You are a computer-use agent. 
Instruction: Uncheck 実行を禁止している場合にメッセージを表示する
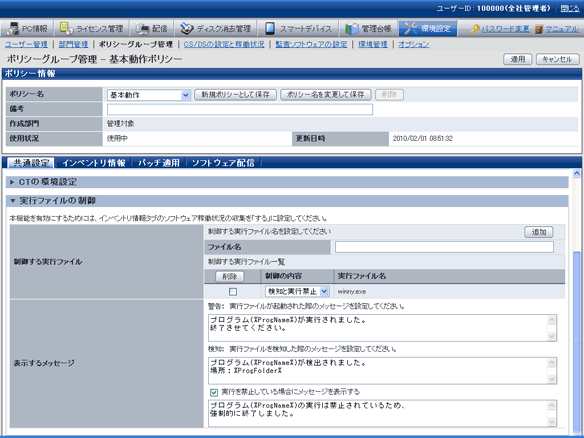tap(214, 392)
